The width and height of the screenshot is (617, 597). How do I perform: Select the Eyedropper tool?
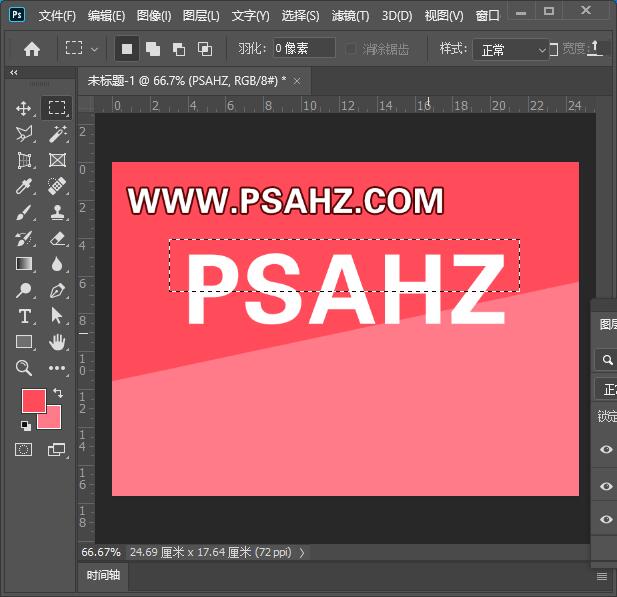coord(24,186)
